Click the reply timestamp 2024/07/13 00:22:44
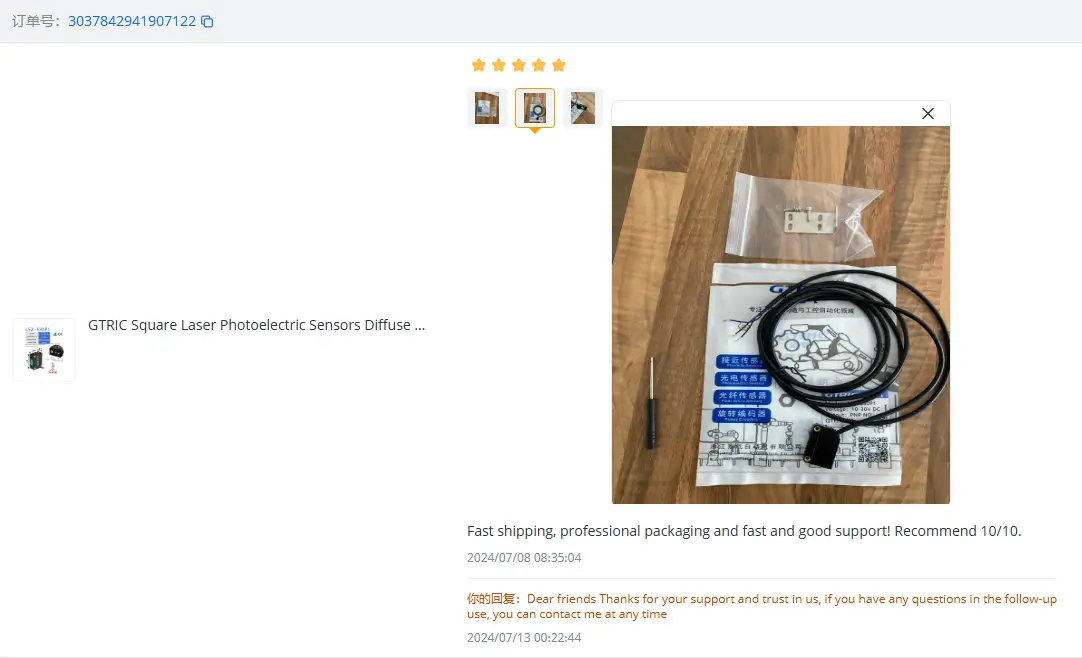This screenshot has height=658, width=1082. pos(524,637)
